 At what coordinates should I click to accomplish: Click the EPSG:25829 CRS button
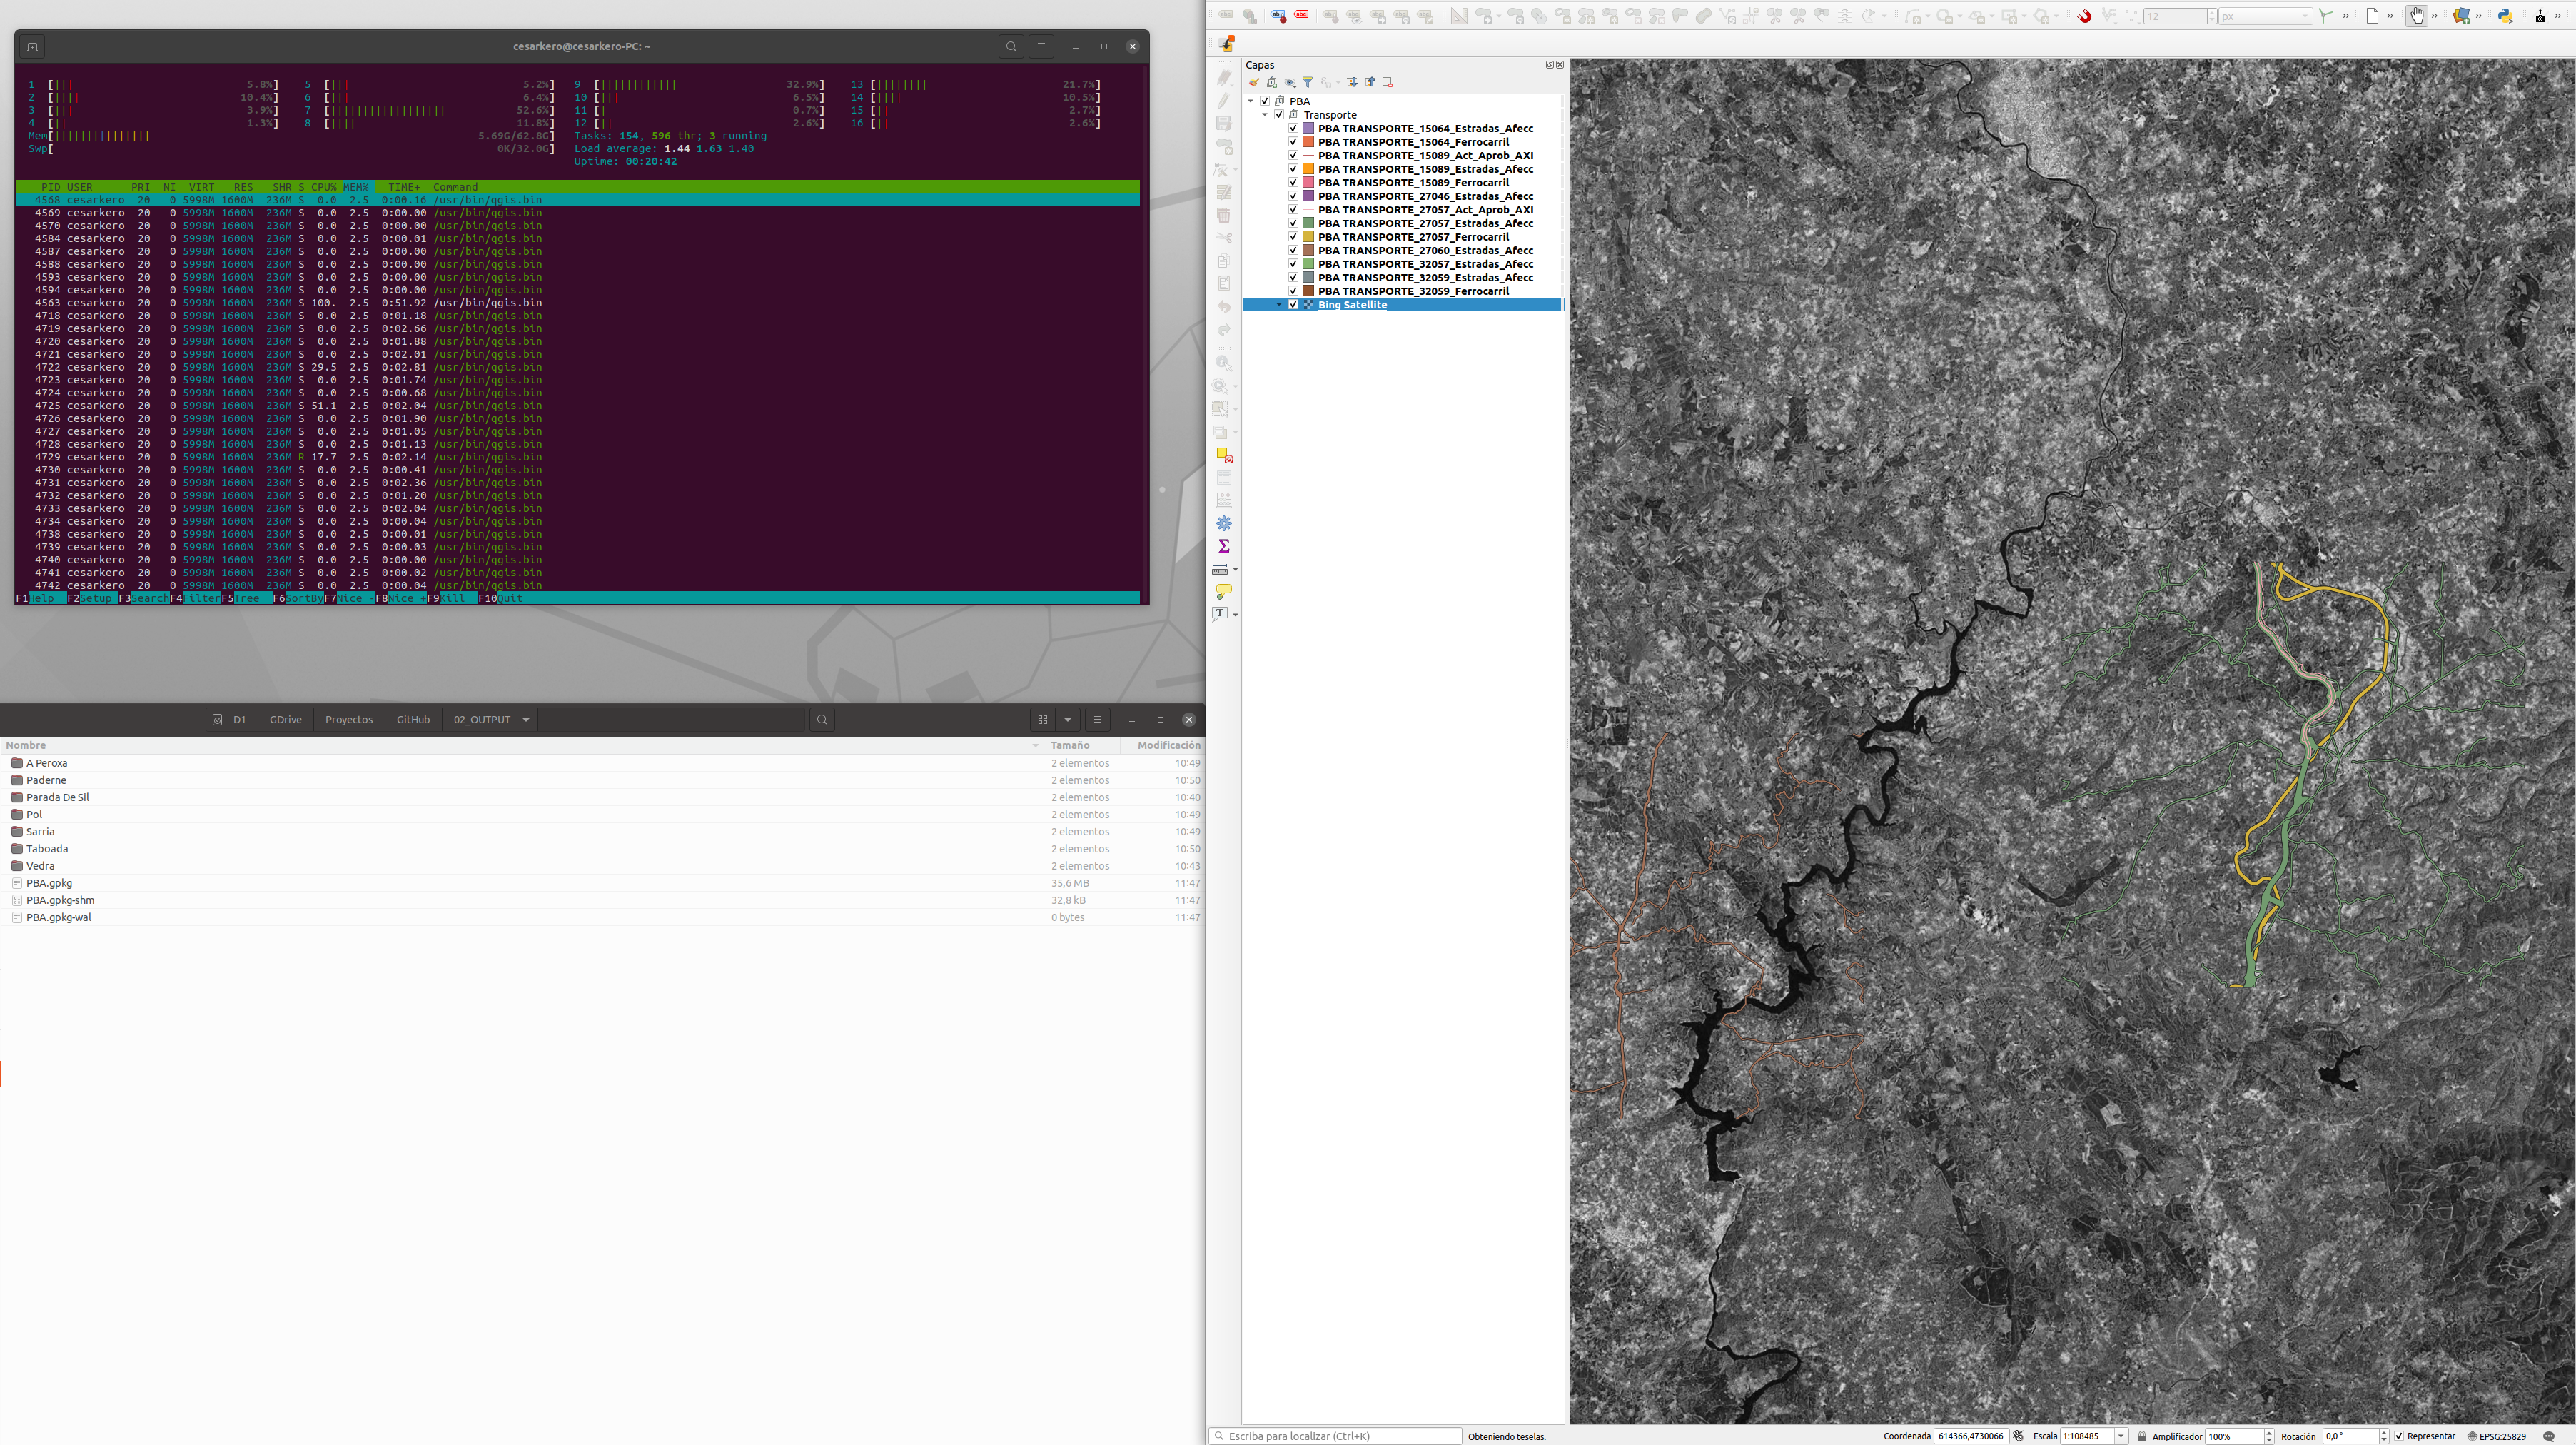(x=2496, y=1436)
